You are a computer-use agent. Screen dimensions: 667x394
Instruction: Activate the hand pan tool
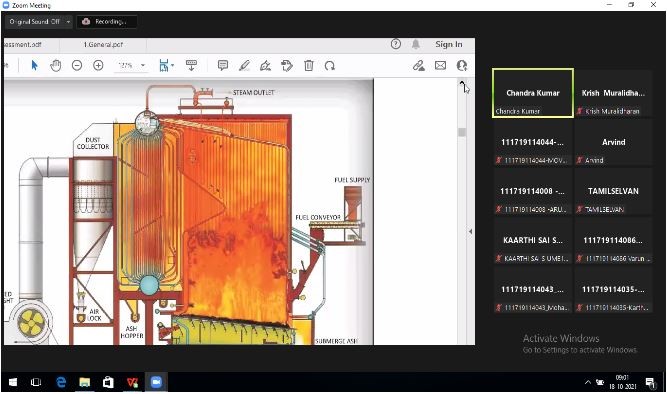pos(56,66)
